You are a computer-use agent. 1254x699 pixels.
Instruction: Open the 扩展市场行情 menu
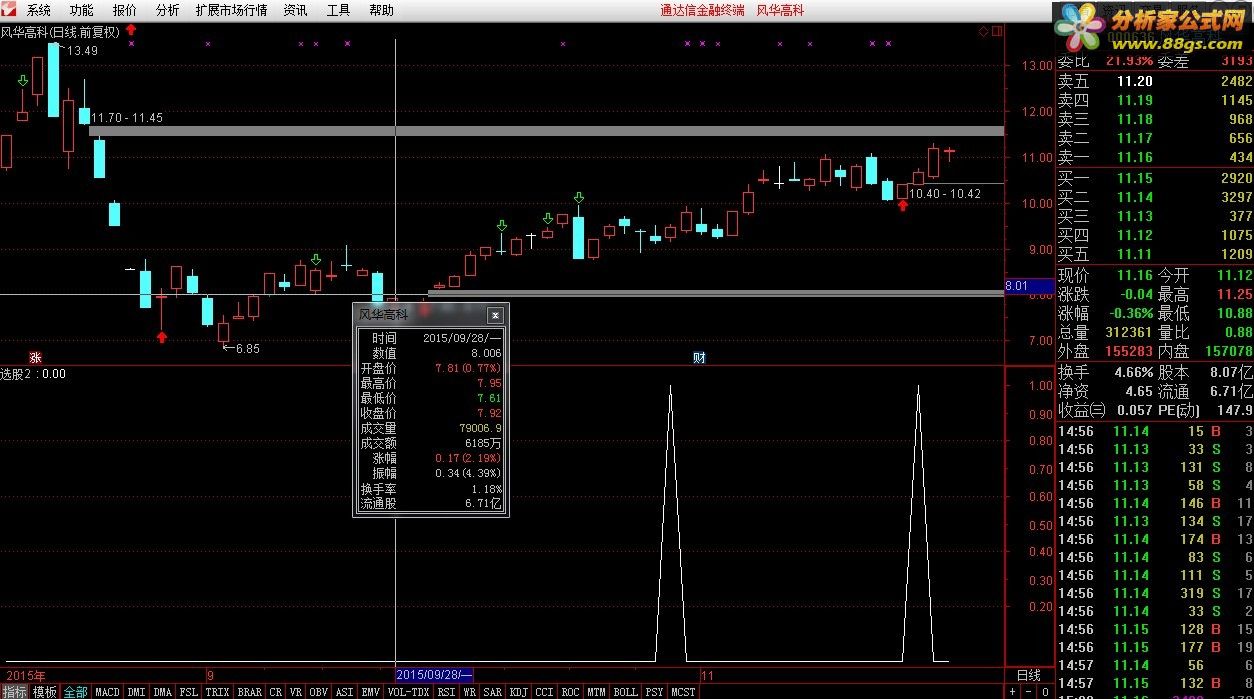[231, 10]
